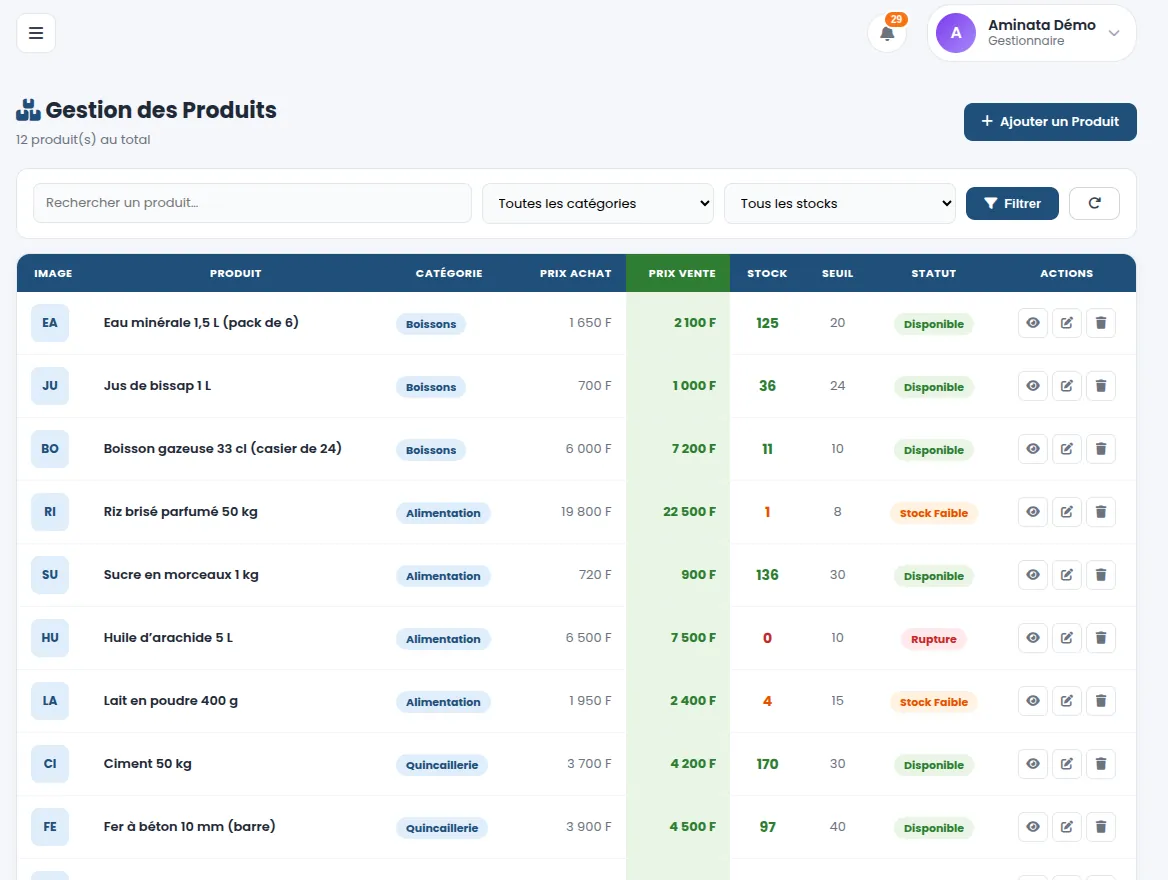Delete the Eau minérale 1,5 L product

(1101, 323)
